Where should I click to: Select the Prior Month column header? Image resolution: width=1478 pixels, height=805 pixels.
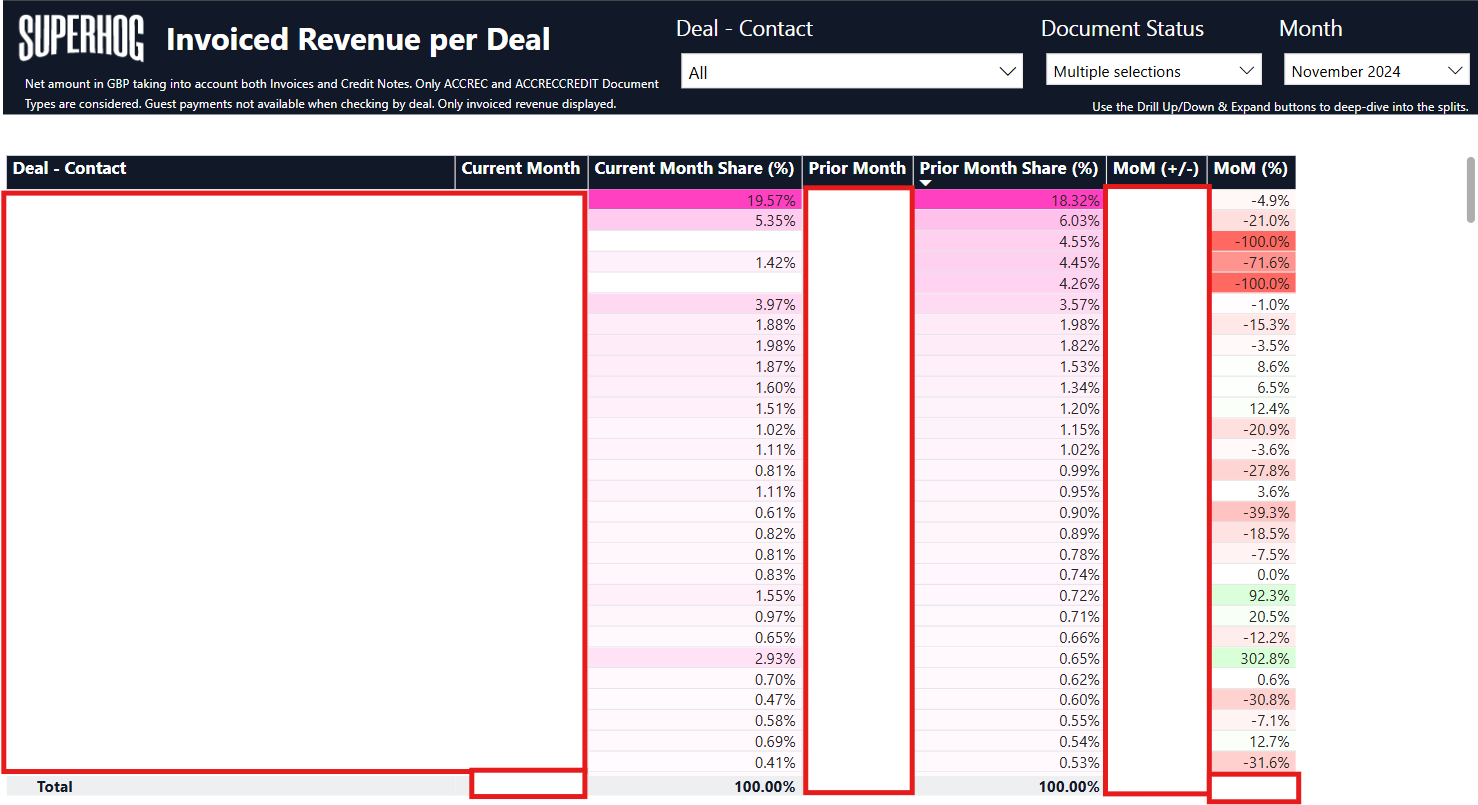[857, 169]
